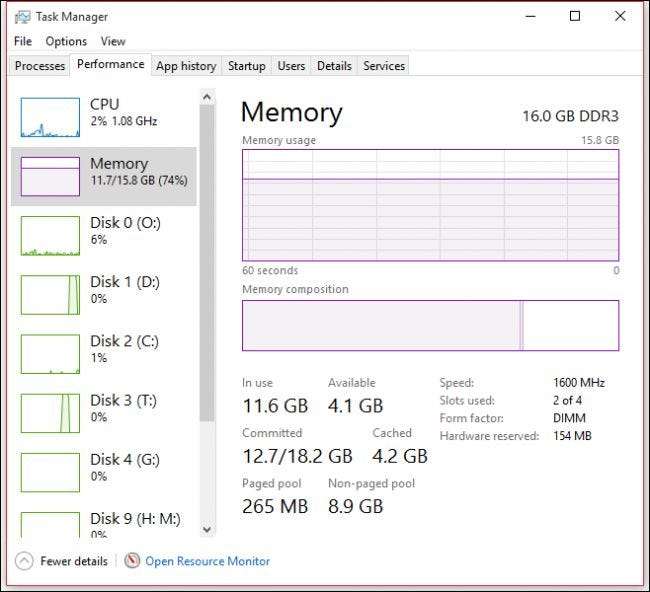Open Resource Monitor link
This screenshot has width=650, height=592.
tap(207, 561)
